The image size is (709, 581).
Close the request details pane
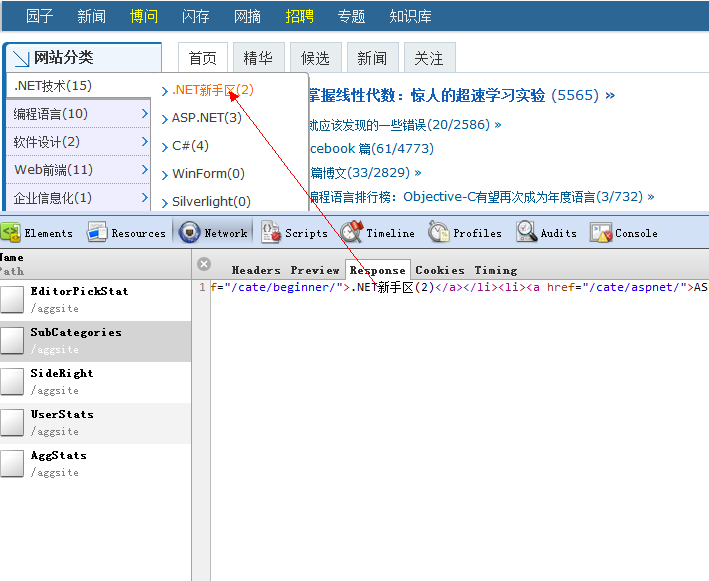point(204,264)
